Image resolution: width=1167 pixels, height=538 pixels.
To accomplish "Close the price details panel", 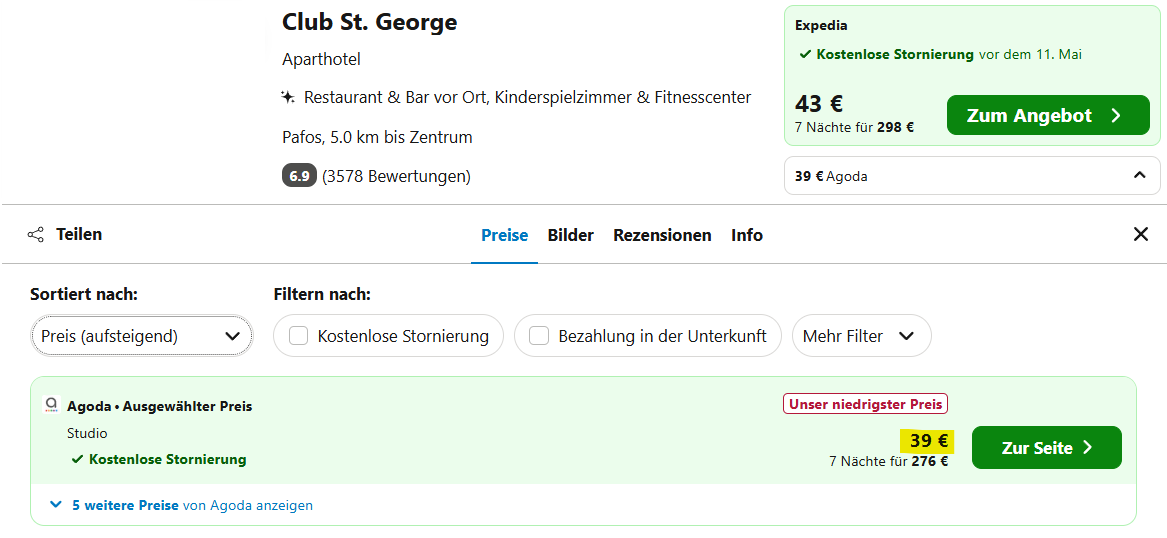I will (1140, 234).
